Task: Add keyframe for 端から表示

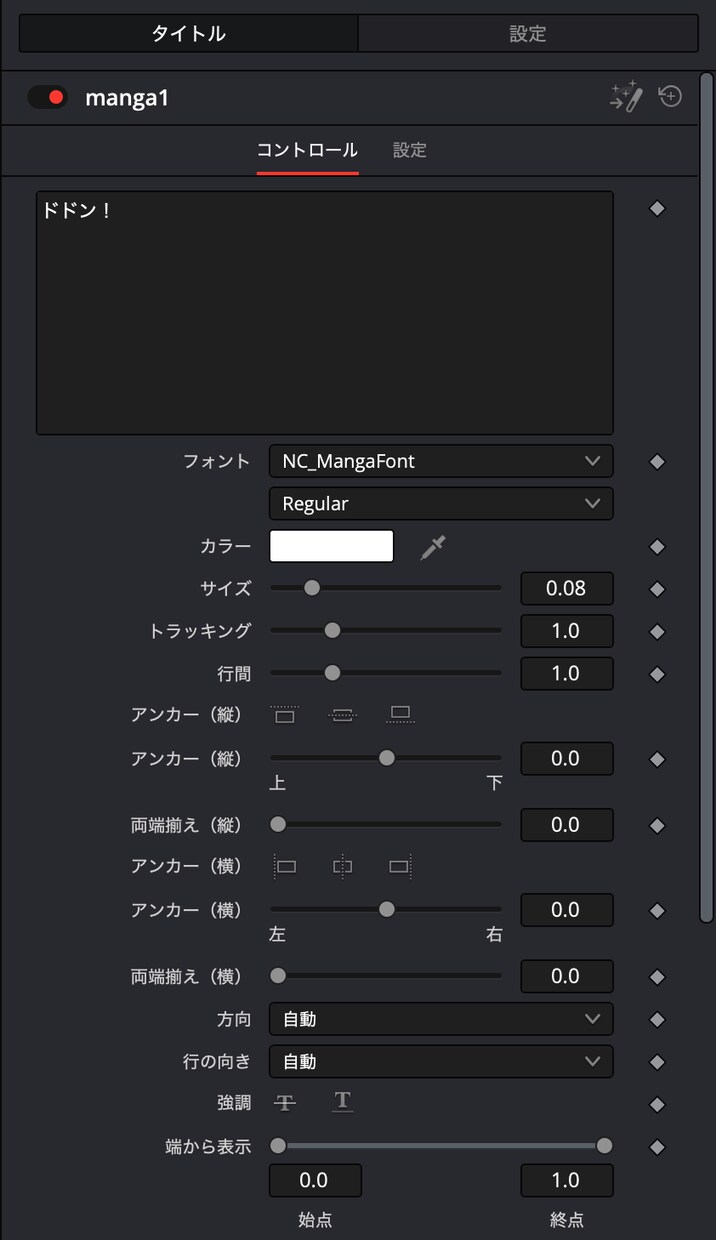Action: click(657, 1147)
